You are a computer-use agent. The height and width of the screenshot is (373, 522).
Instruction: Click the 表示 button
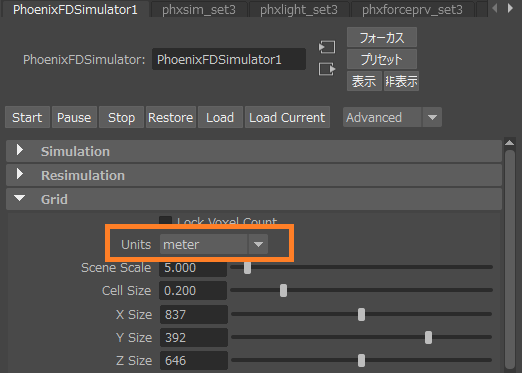[364, 81]
